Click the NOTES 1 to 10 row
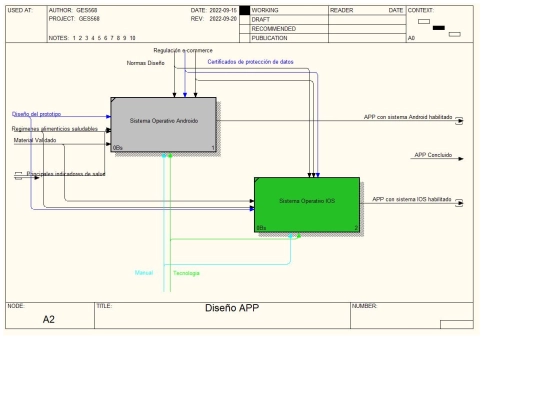Image resolution: width=540 pixels, height=405 pixels. [x=92, y=38]
